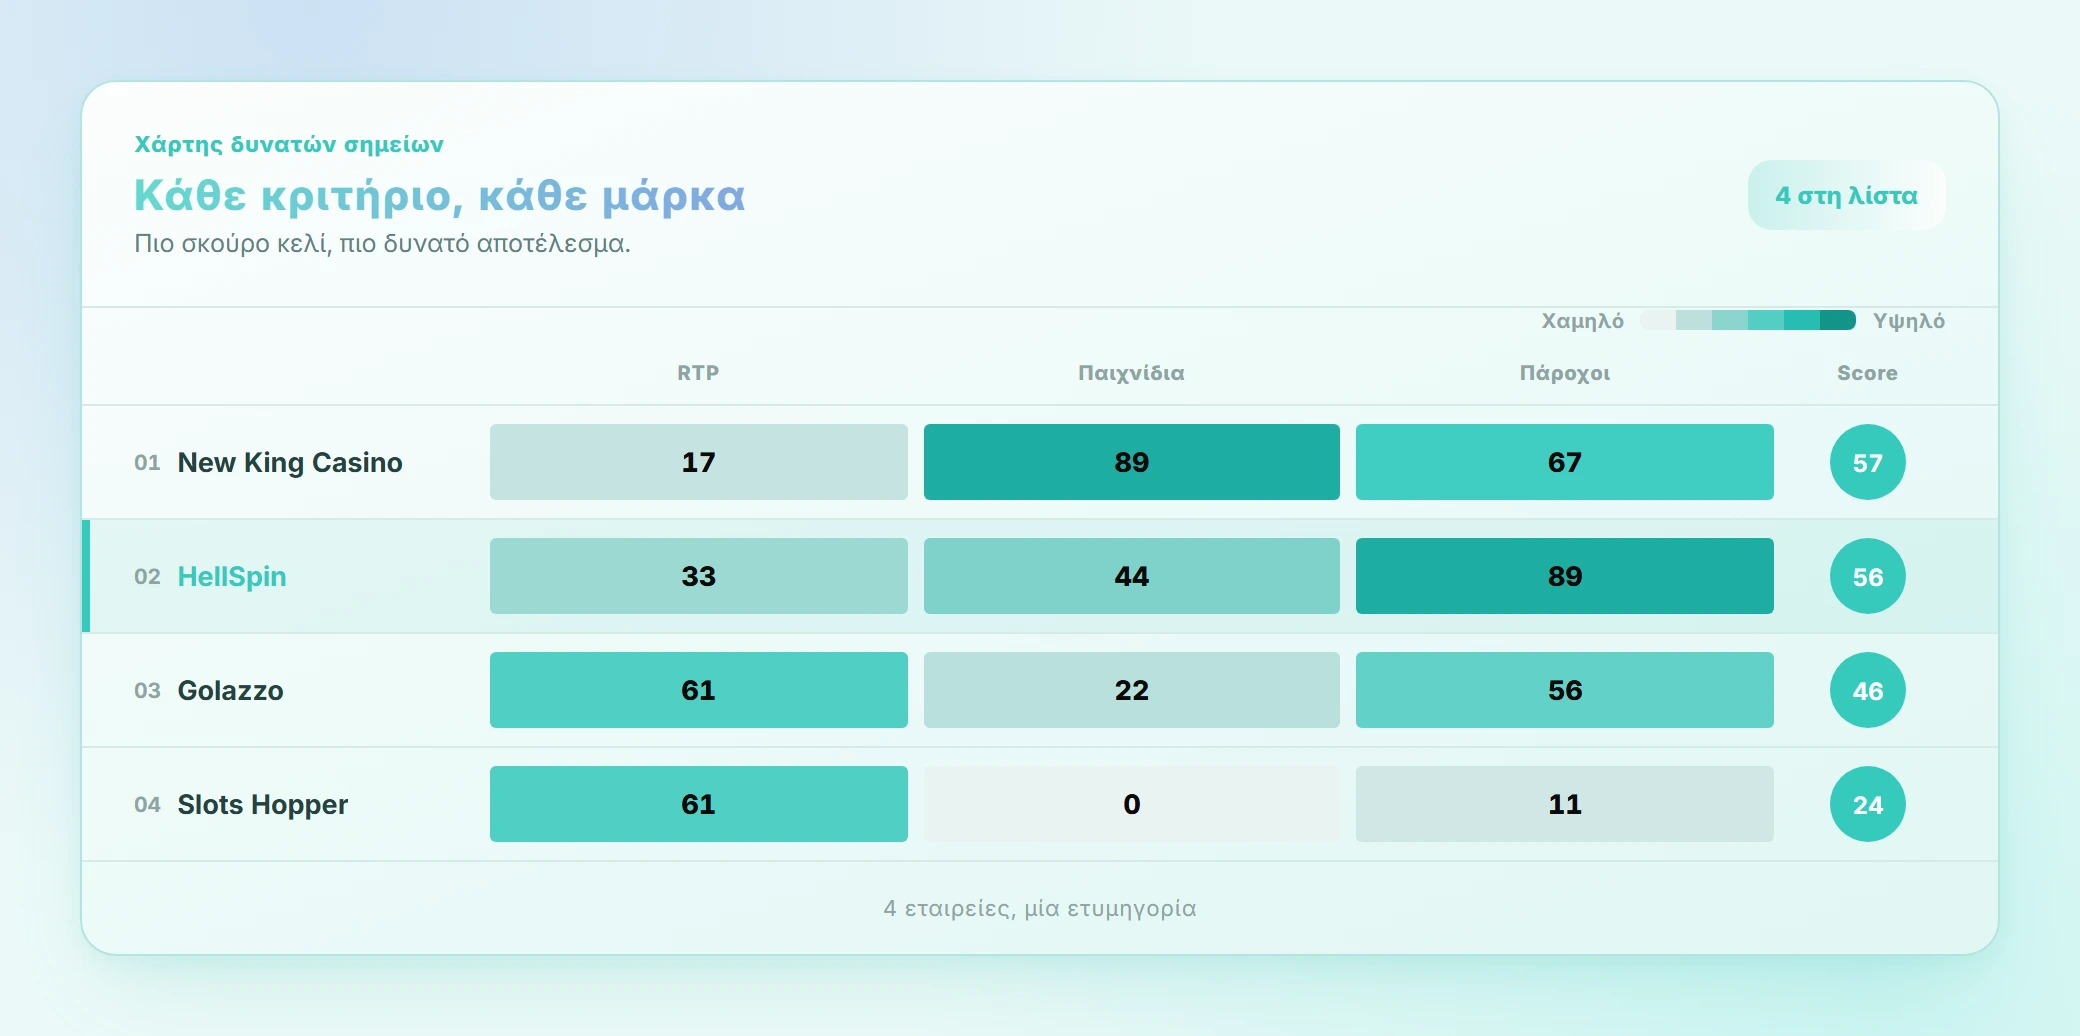Select the Παιχνίδια column header

(1131, 373)
